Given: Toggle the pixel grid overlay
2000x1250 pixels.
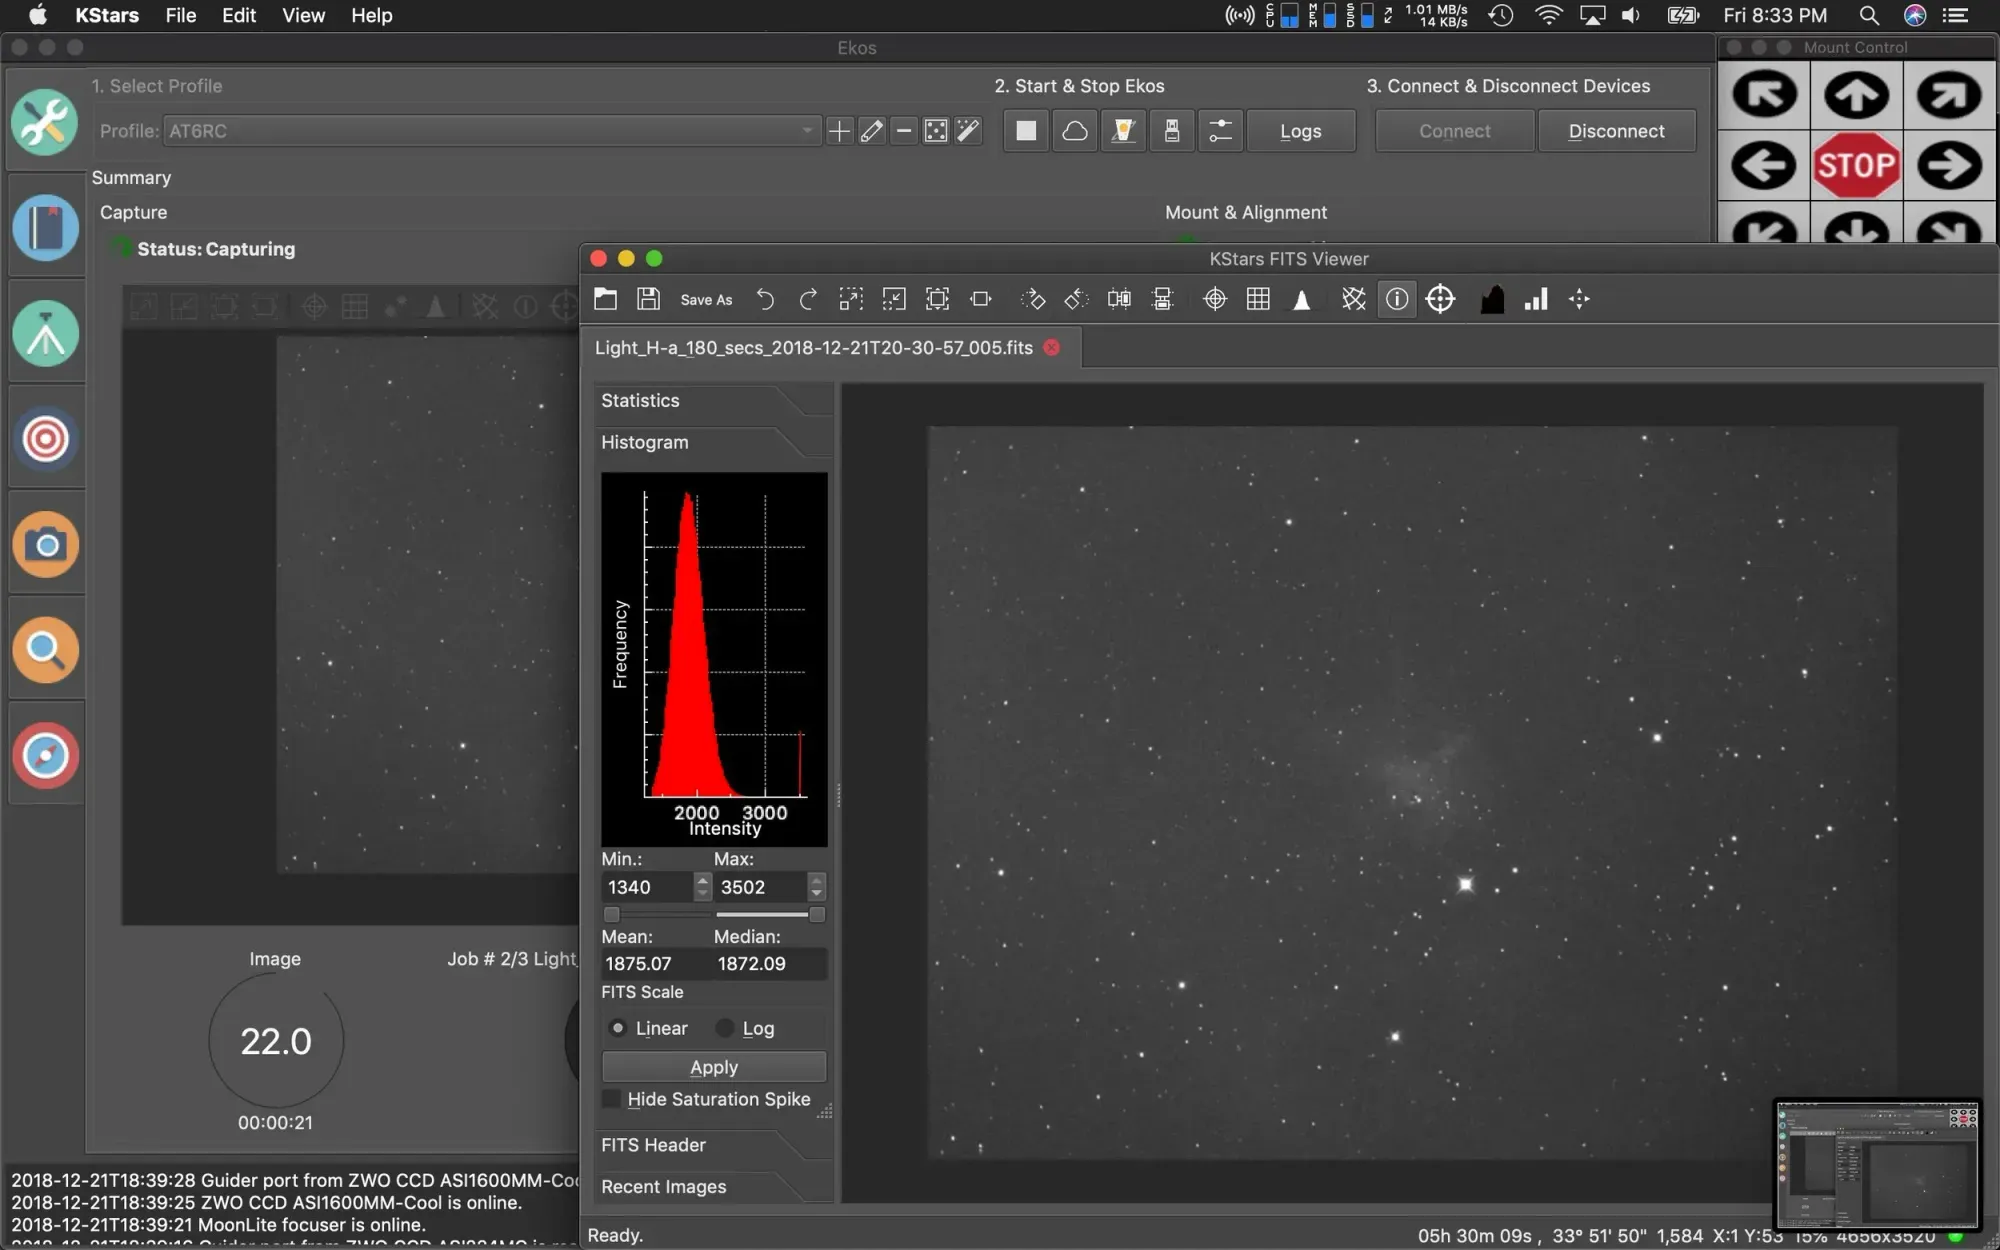Looking at the screenshot, I should point(1258,299).
